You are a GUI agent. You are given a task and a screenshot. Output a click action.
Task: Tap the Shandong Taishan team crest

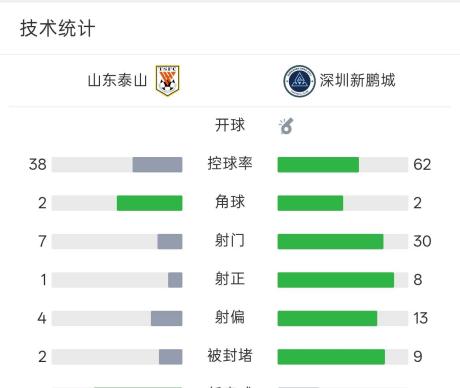[x=168, y=80]
